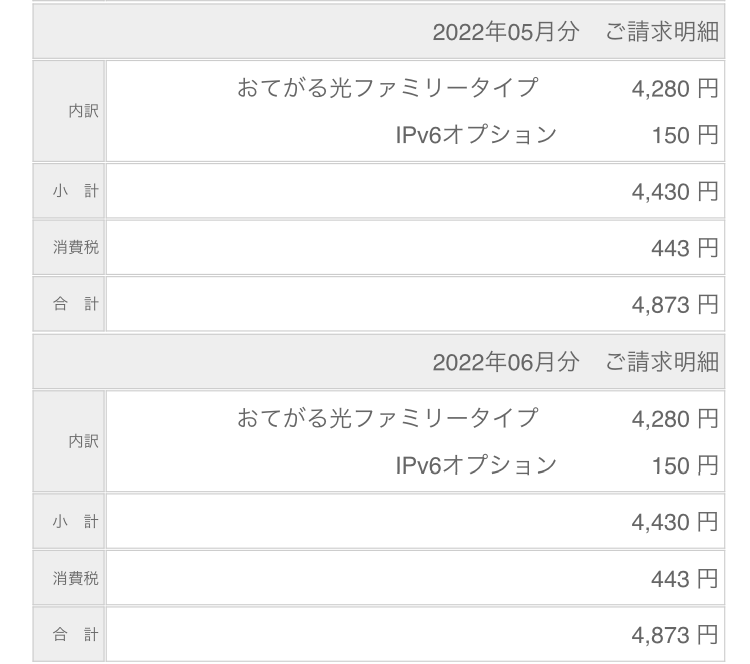The width and height of the screenshot is (750, 664).
Task: Click the May 小計 label cell
Action: [x=69, y=191]
